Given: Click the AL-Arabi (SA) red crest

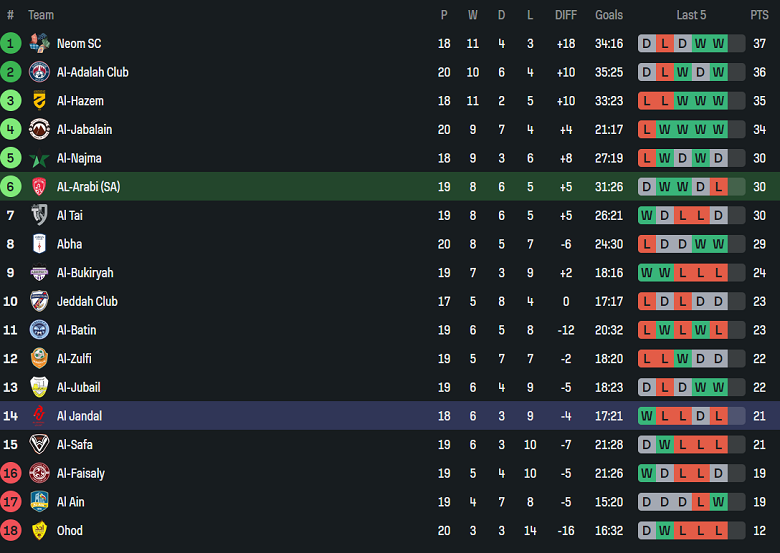Looking at the screenshot, I should (x=39, y=187).
